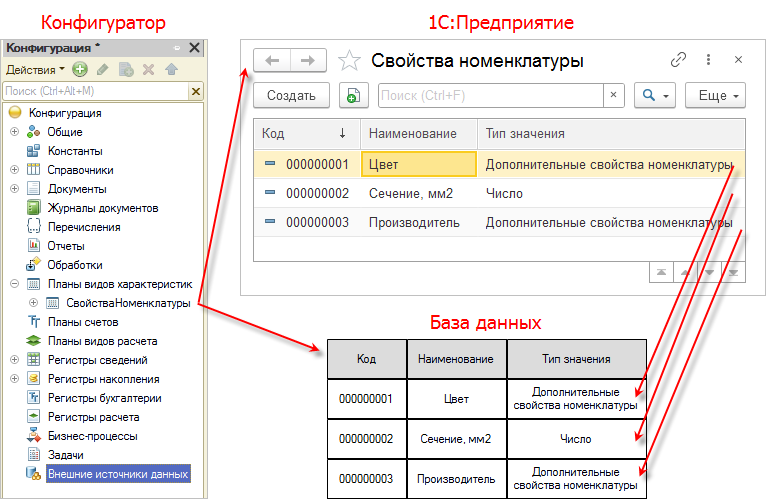Select Внешние источники данных in the tree
The width and height of the screenshot is (766, 499).
point(118,474)
